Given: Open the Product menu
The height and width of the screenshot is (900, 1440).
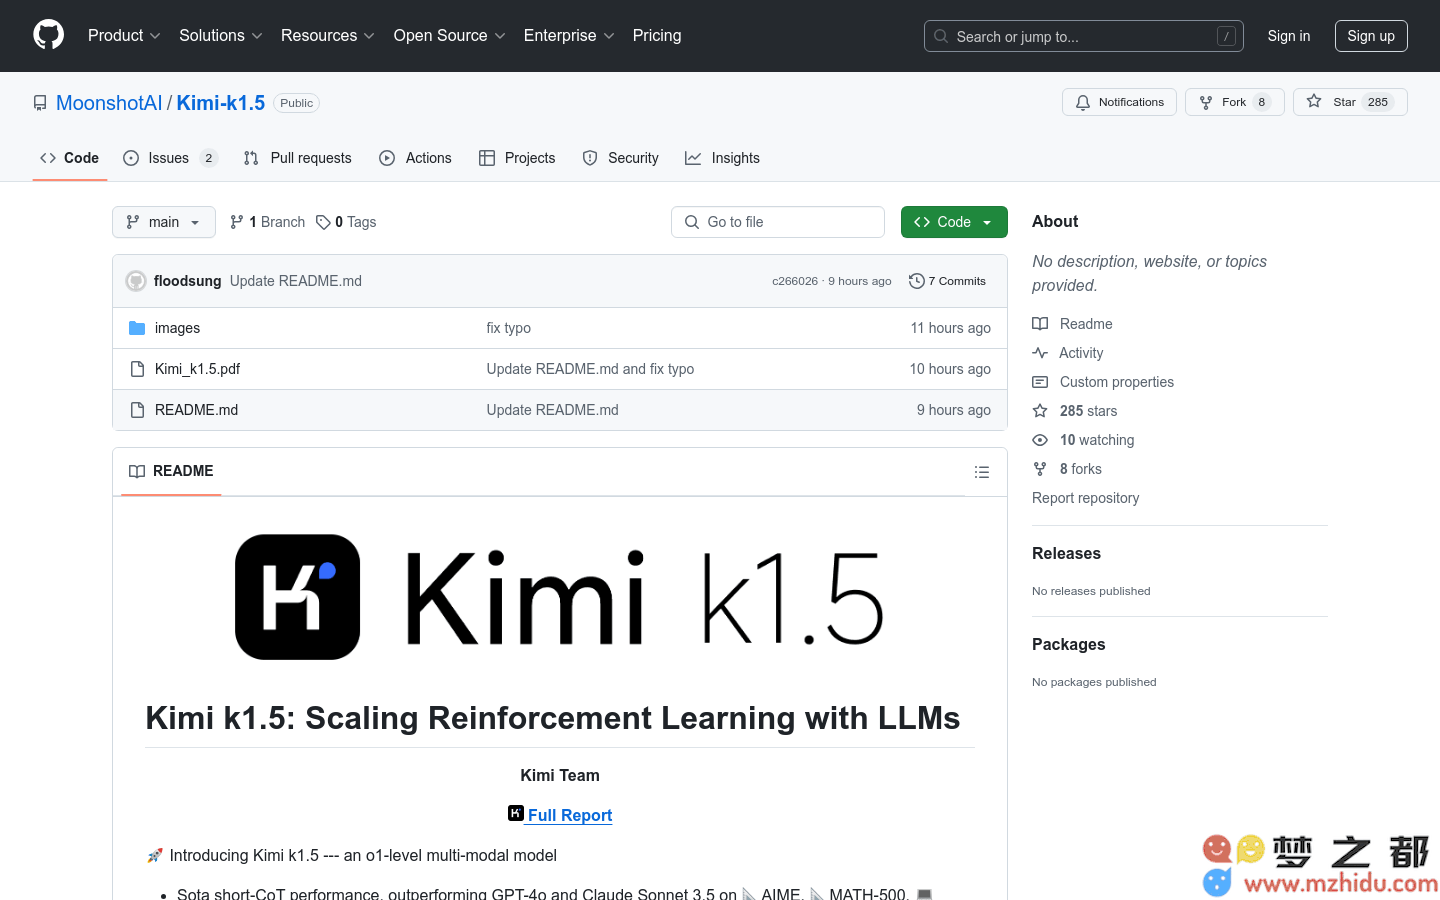Looking at the screenshot, I should click(x=124, y=35).
